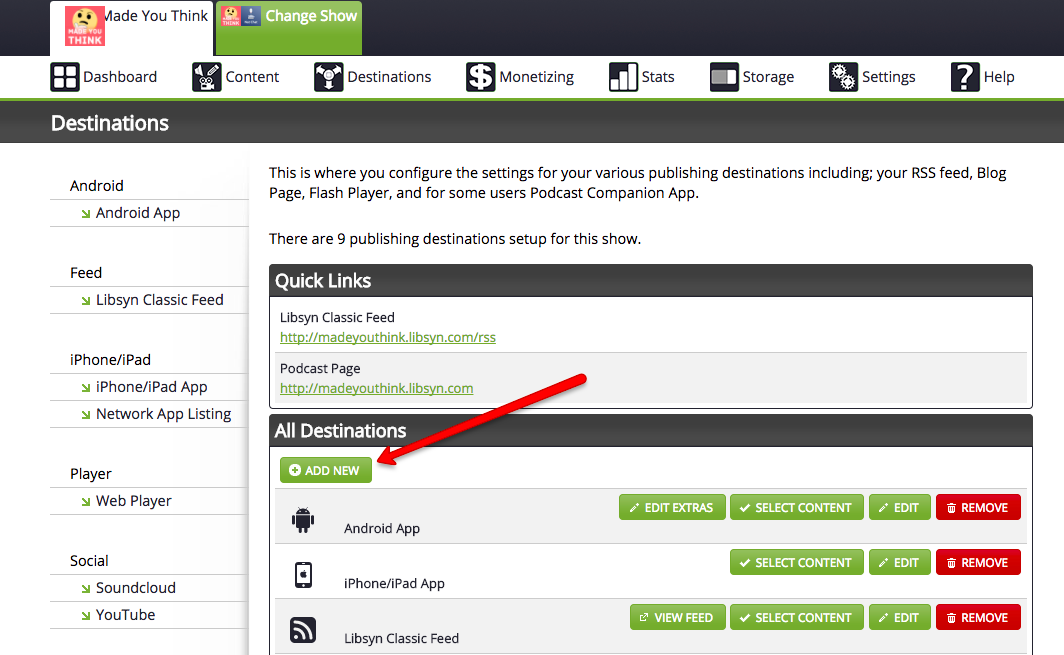
Task: Click REMOVE for iPhone/iPad App
Action: tap(978, 563)
